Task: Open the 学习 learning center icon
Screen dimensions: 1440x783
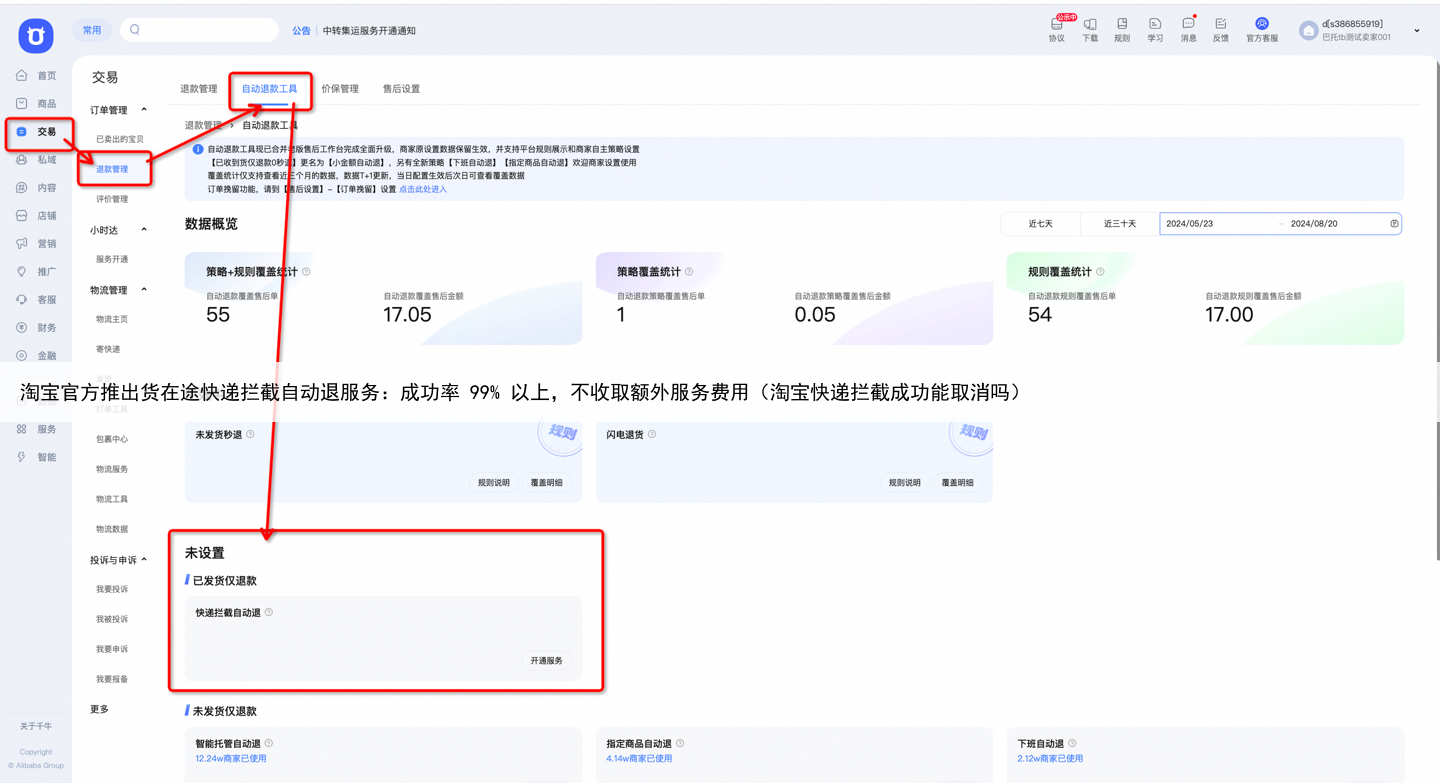Action: (1155, 29)
